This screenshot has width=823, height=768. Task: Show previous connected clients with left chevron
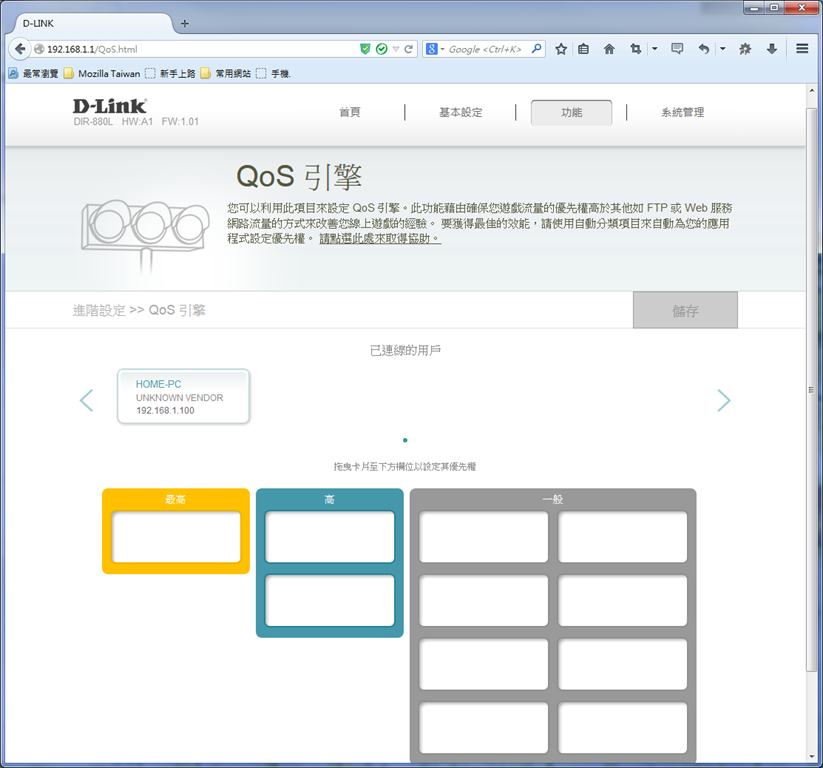pos(87,401)
